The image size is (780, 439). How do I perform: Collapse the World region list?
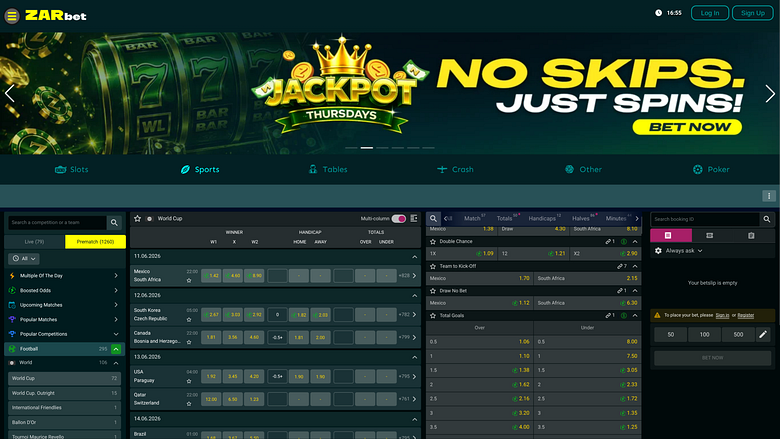tap(116, 363)
